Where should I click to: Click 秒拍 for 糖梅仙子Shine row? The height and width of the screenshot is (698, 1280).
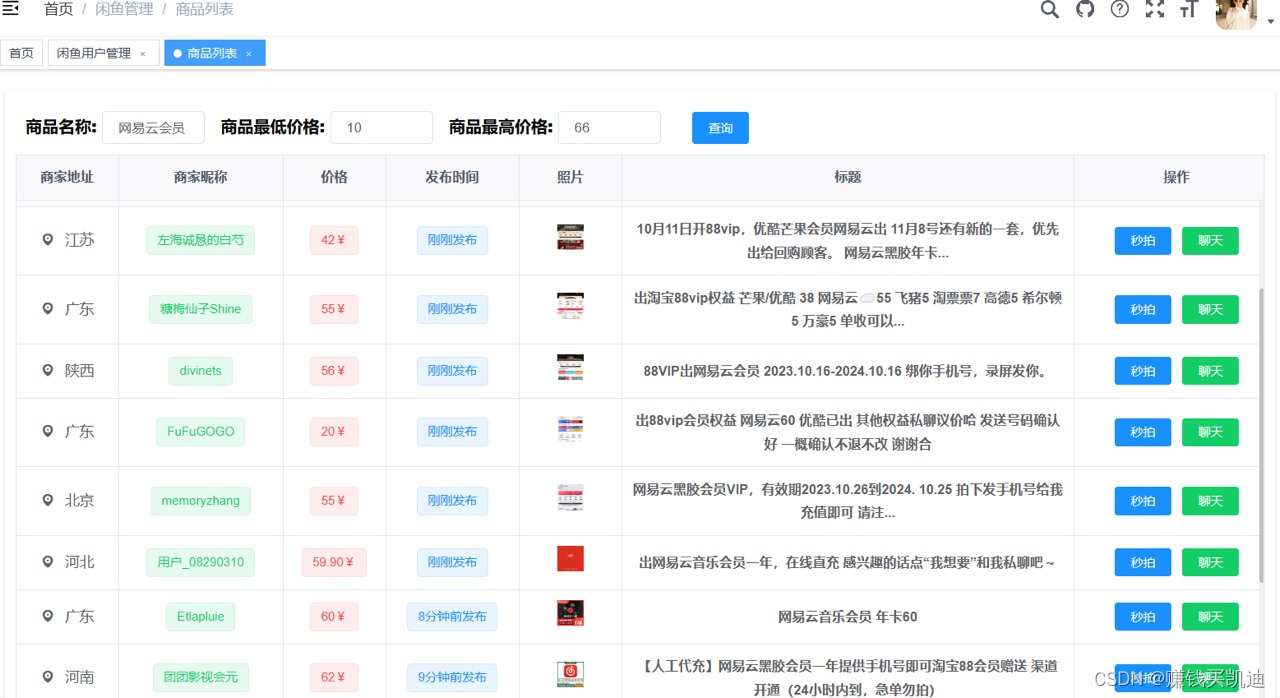(1143, 310)
